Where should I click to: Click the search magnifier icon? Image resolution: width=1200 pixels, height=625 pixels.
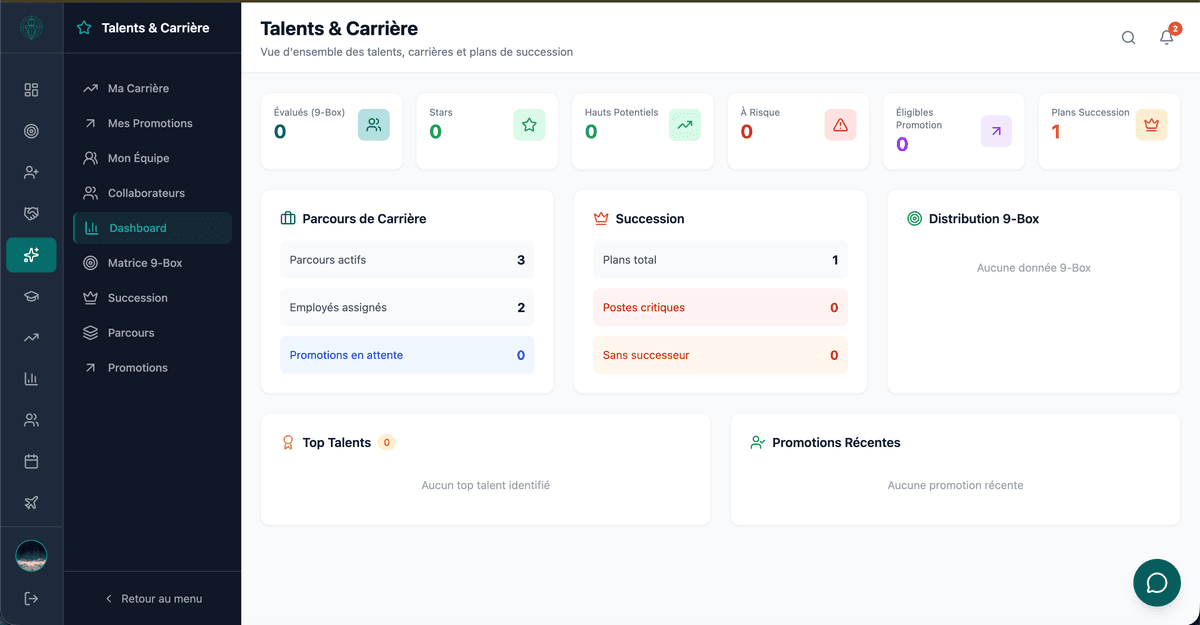(x=1128, y=38)
